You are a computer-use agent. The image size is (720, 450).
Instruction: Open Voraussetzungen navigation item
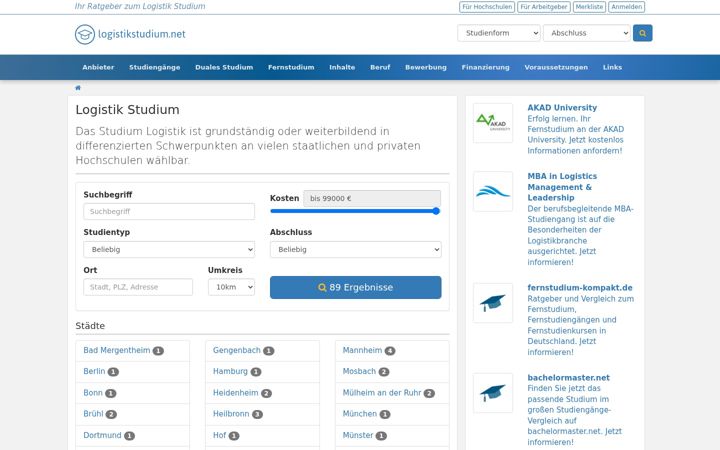pos(556,67)
